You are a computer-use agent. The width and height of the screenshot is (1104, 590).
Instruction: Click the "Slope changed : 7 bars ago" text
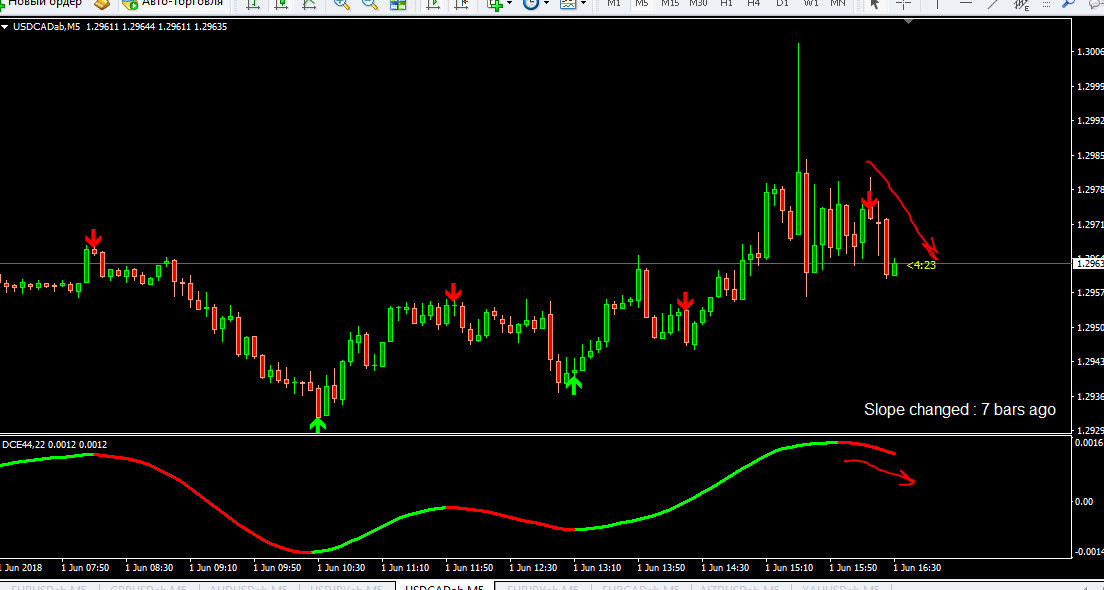(960, 410)
